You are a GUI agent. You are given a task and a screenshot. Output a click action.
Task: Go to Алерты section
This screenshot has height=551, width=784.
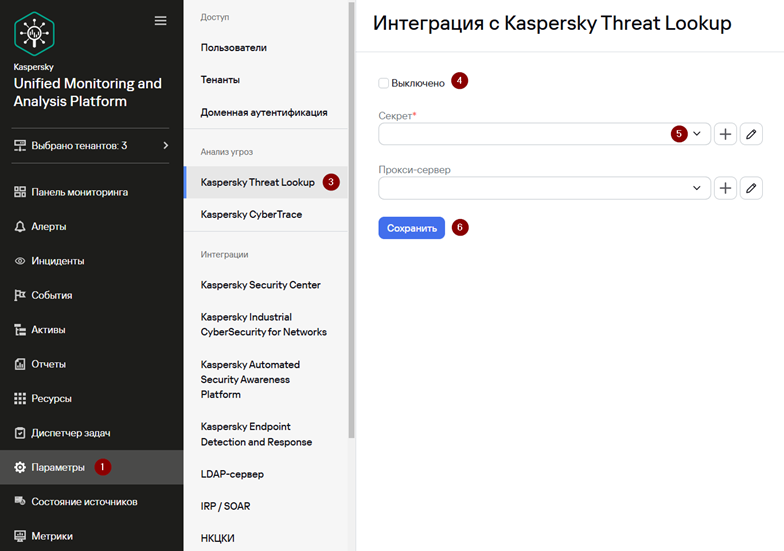(92, 226)
